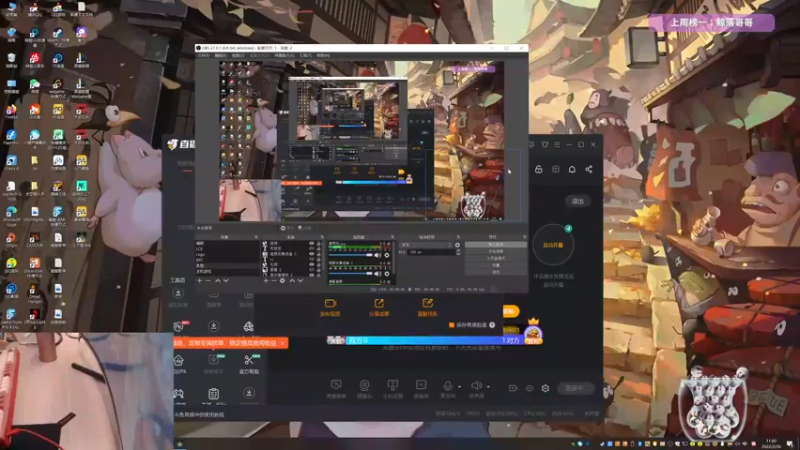The height and width of the screenshot is (450, 800).
Task: Click the Studio Mode button in OBS controls
Action: pyautogui.click(x=495, y=258)
